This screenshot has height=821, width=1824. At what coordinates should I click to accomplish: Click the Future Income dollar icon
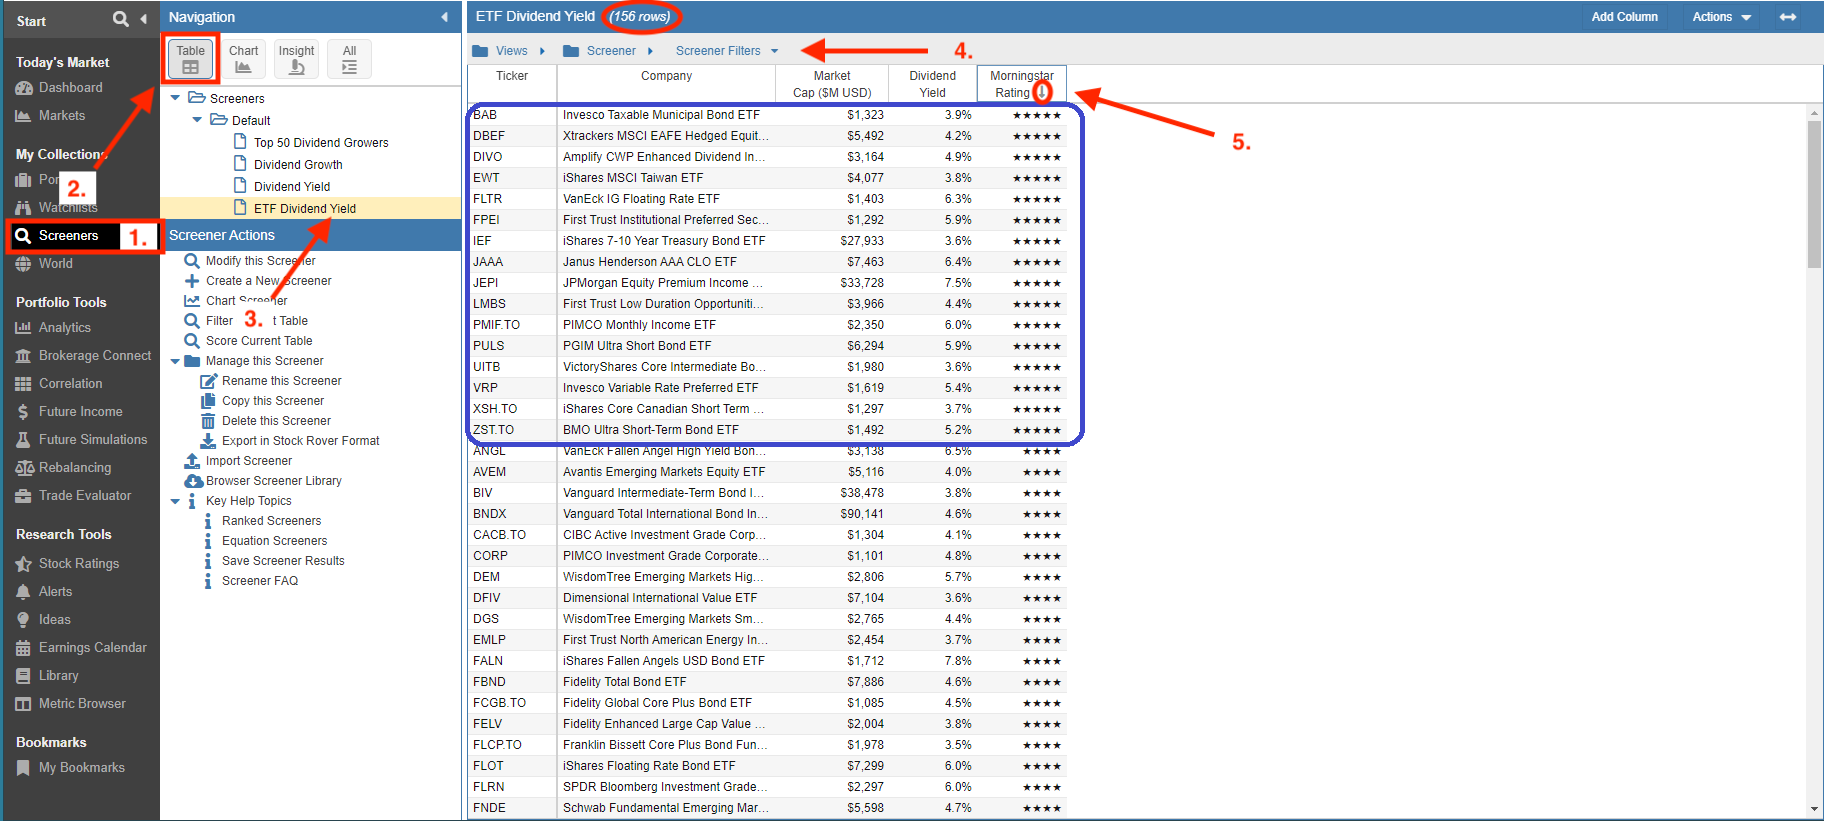23,412
